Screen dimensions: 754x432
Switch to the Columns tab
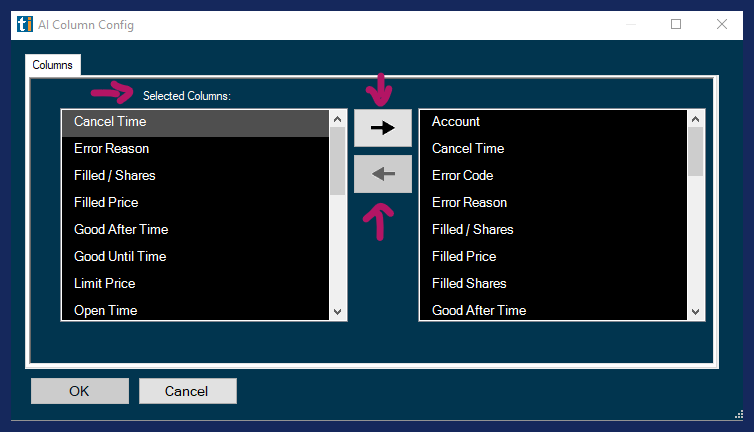tap(53, 65)
